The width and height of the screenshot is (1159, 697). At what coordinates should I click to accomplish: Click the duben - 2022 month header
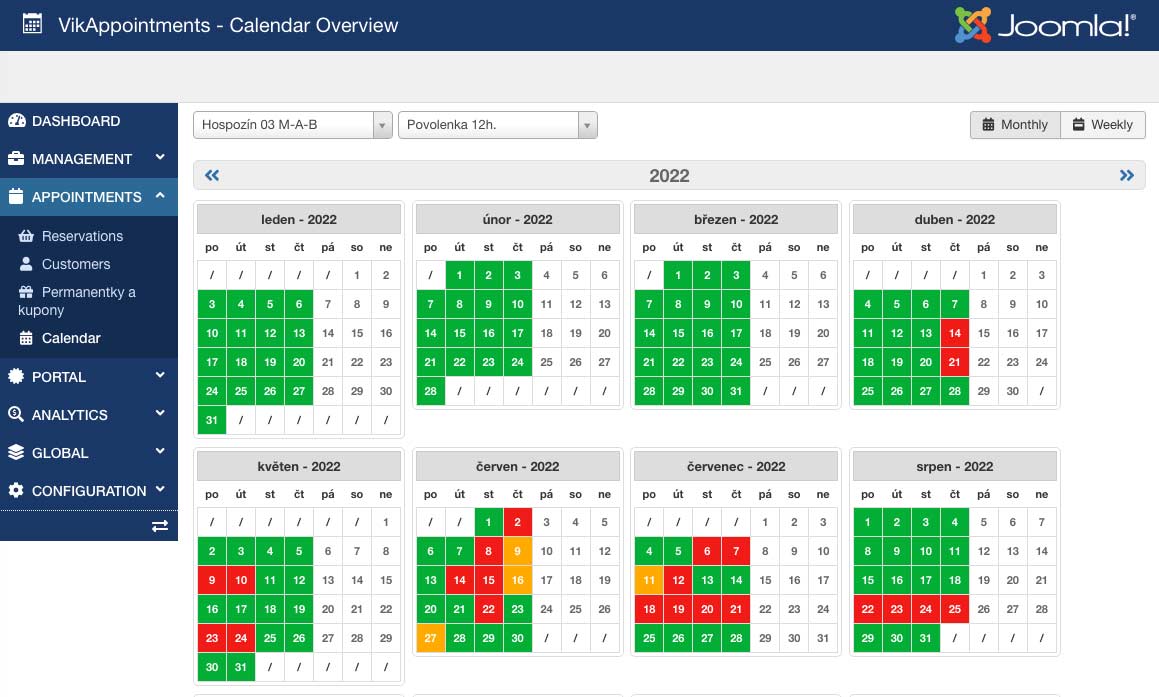pos(954,220)
